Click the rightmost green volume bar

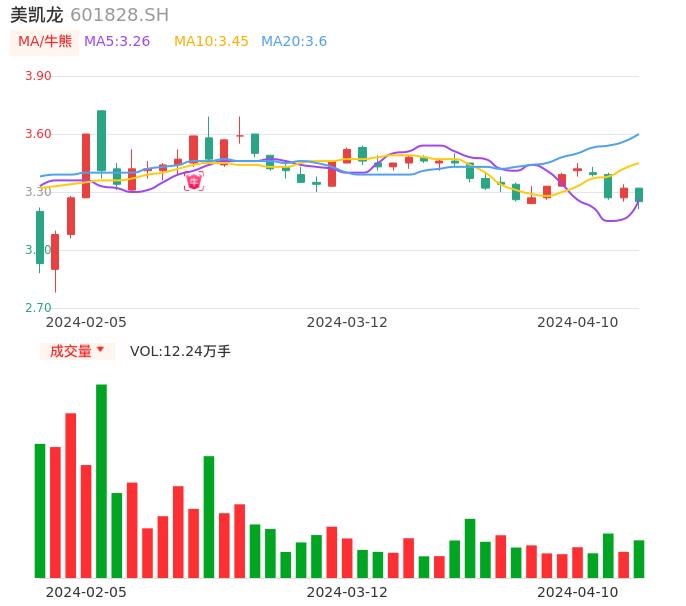(x=639, y=559)
